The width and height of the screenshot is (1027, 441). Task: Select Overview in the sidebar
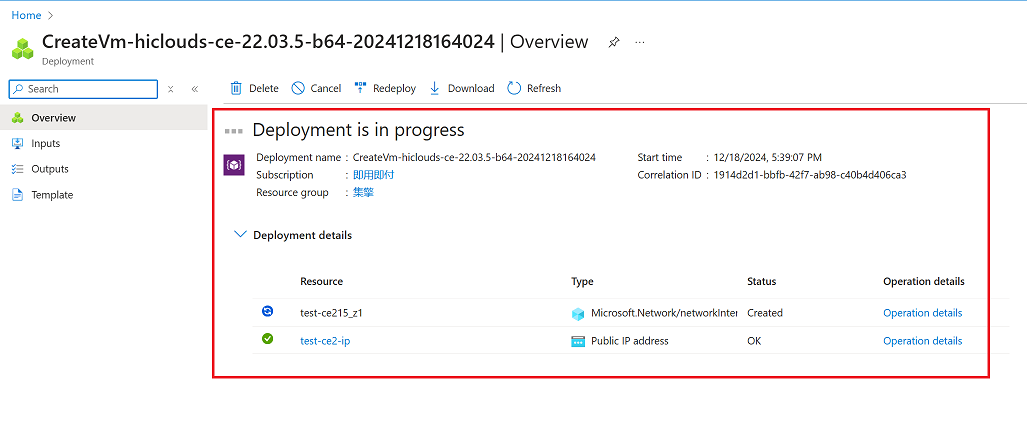point(103,118)
